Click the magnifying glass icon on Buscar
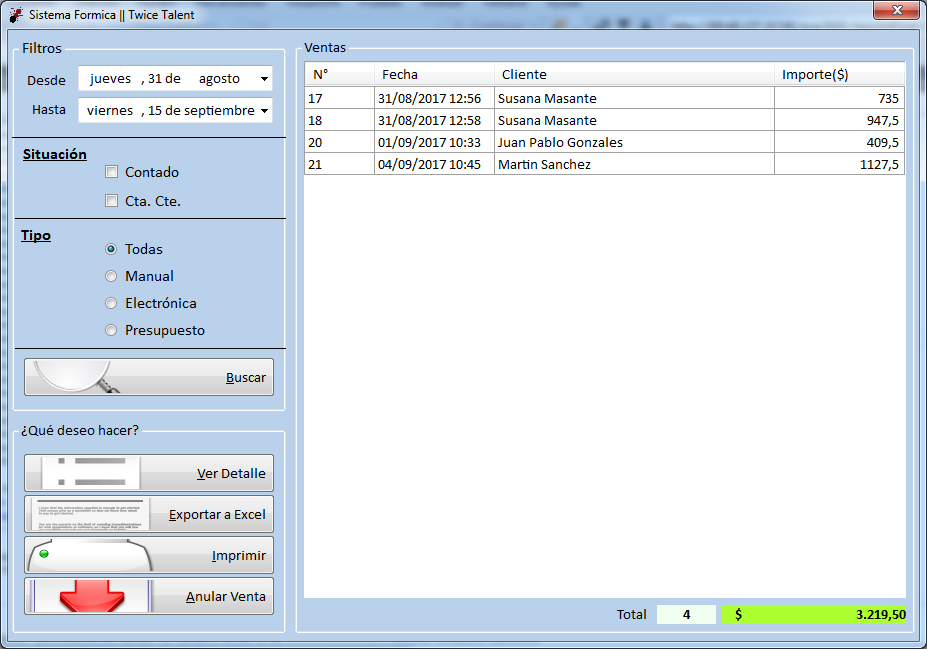Image resolution: width=927 pixels, height=649 pixels. [76, 377]
